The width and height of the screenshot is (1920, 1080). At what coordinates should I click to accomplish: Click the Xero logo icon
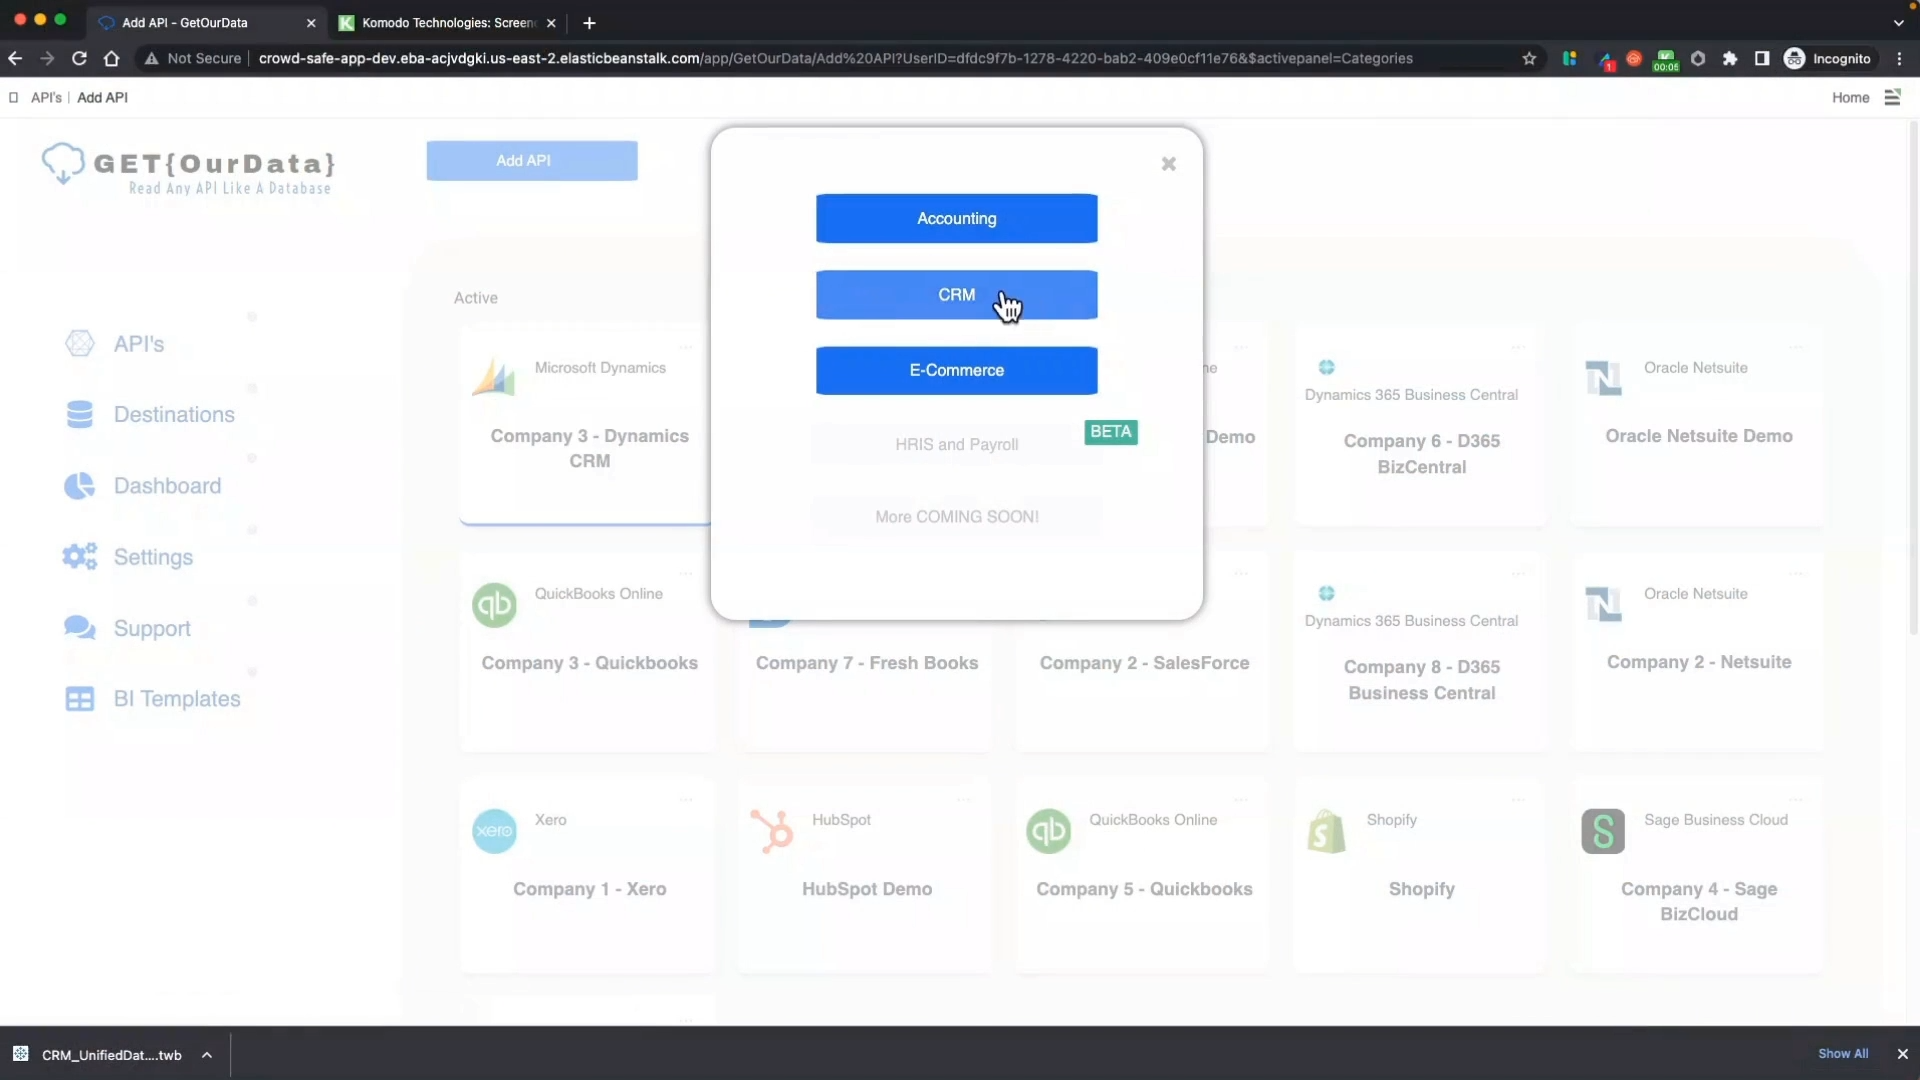coord(494,831)
